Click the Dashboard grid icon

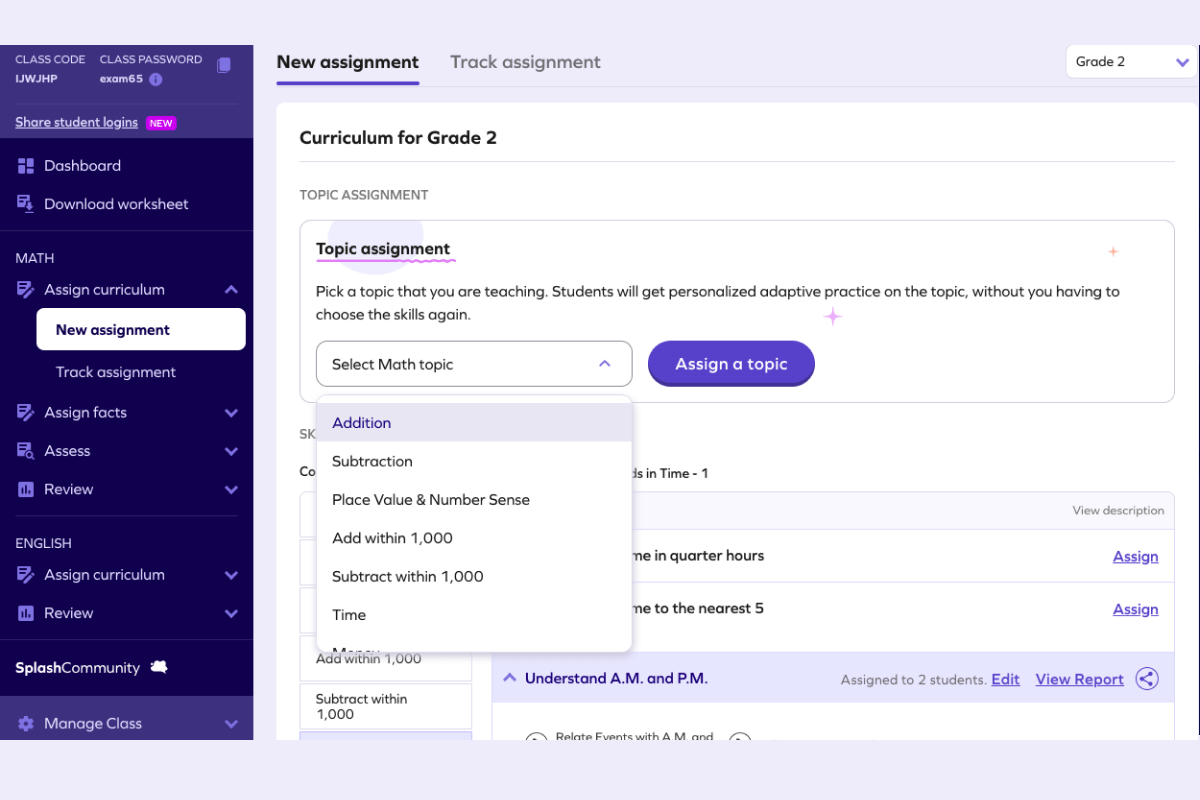pos(26,166)
